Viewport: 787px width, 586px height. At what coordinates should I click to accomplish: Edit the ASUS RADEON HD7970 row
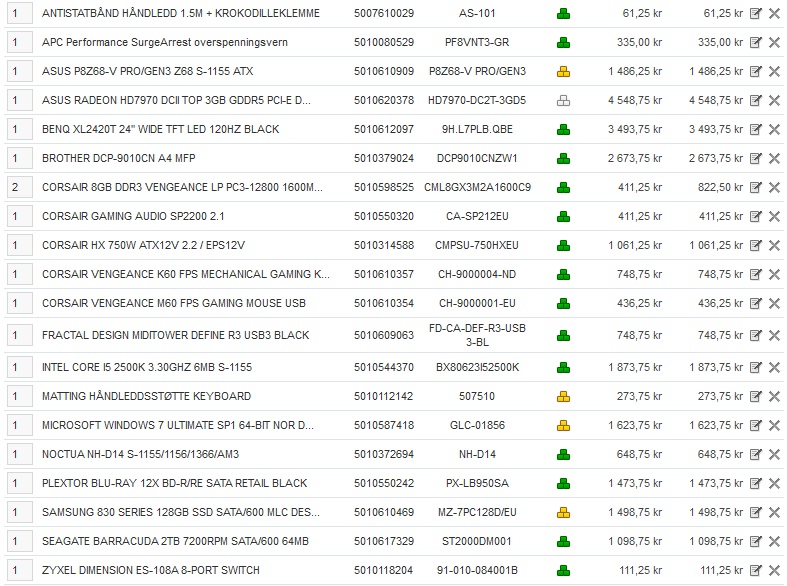[x=755, y=100]
